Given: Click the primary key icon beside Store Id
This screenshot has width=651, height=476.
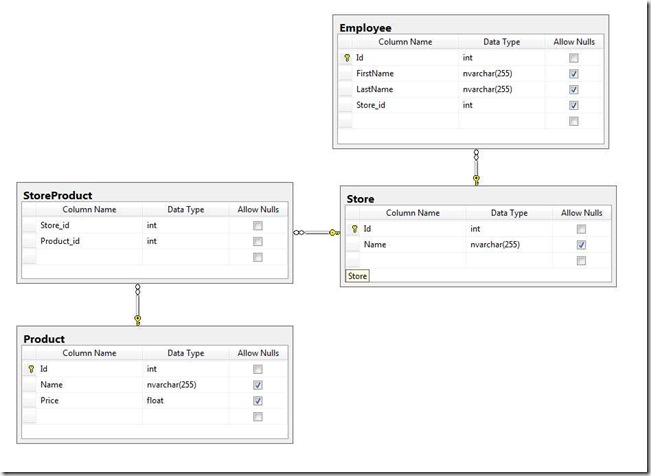Looking at the screenshot, I should click(x=355, y=229).
